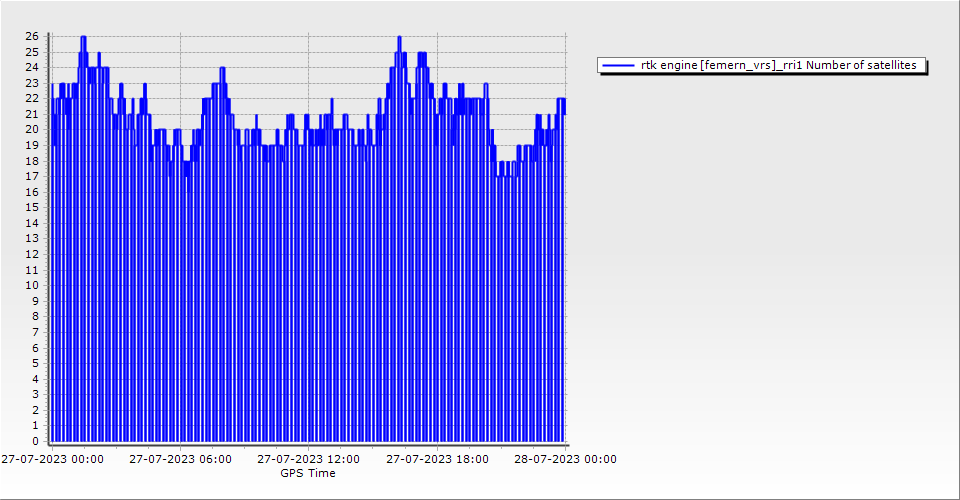This screenshot has height=500, width=960.
Task: Click the '27-07-2023 18:00' x-axis label
Action: point(438,460)
